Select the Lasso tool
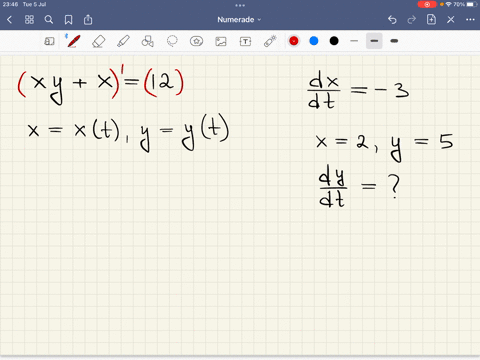 tap(172, 41)
